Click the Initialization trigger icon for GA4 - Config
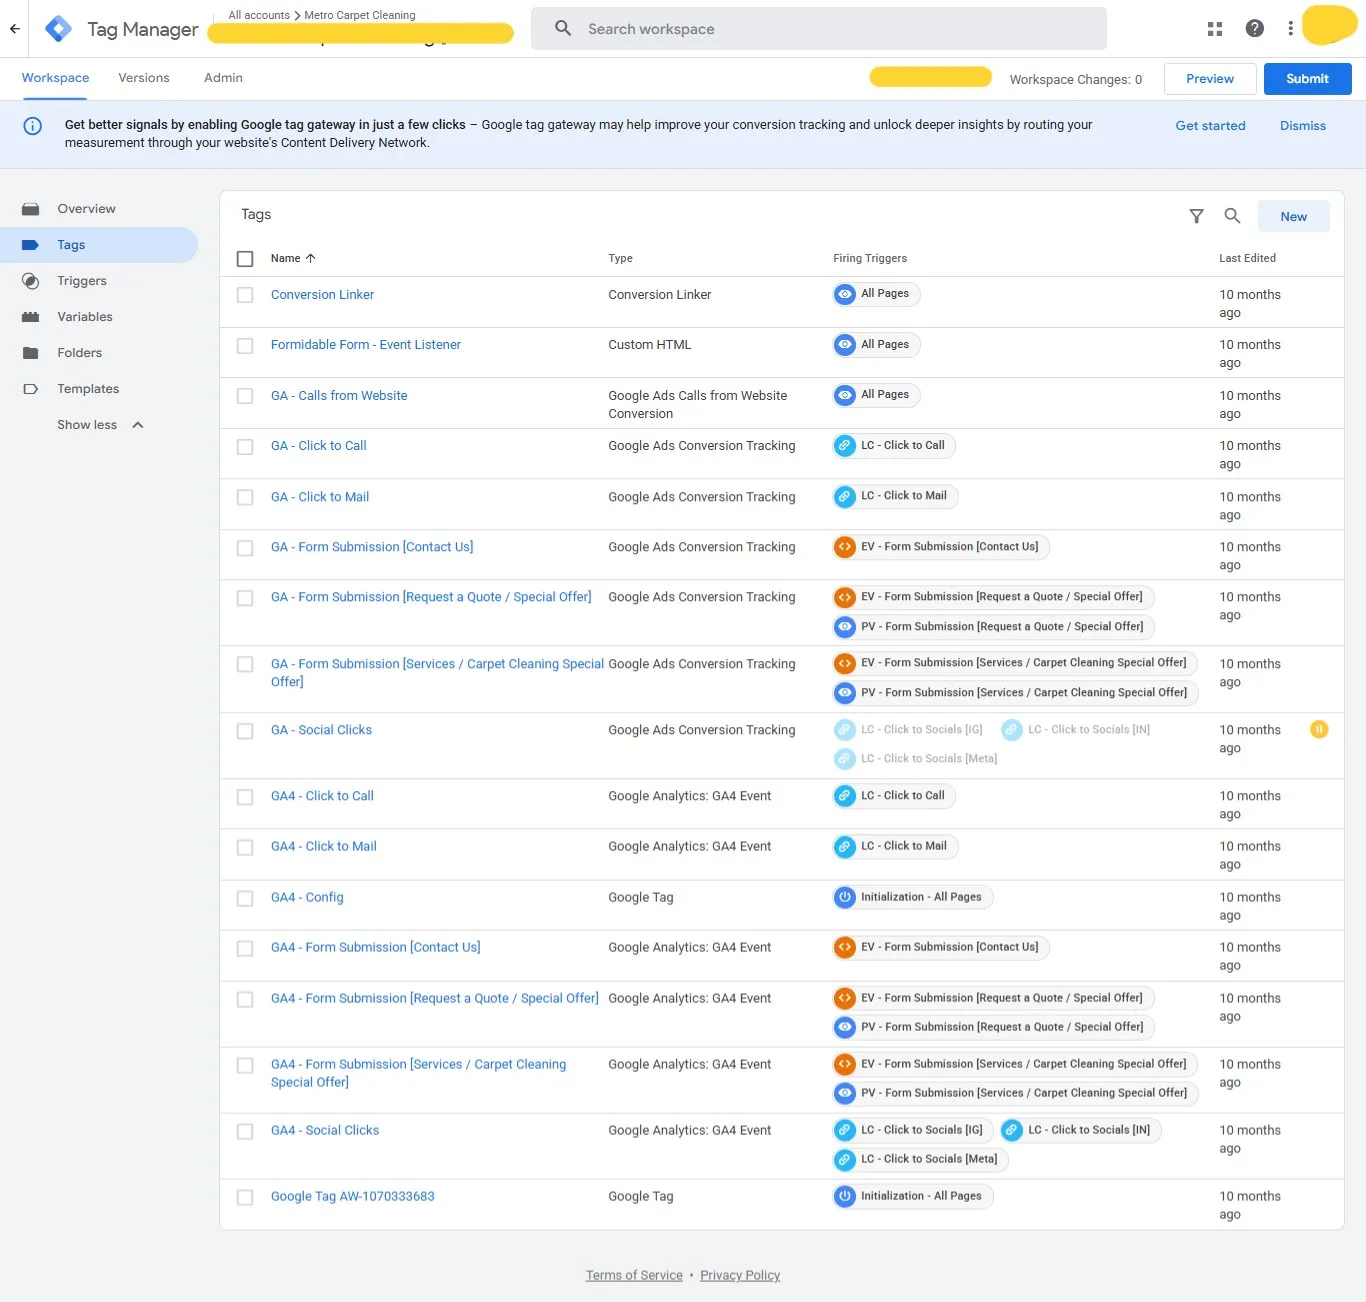1366x1302 pixels. 845,897
